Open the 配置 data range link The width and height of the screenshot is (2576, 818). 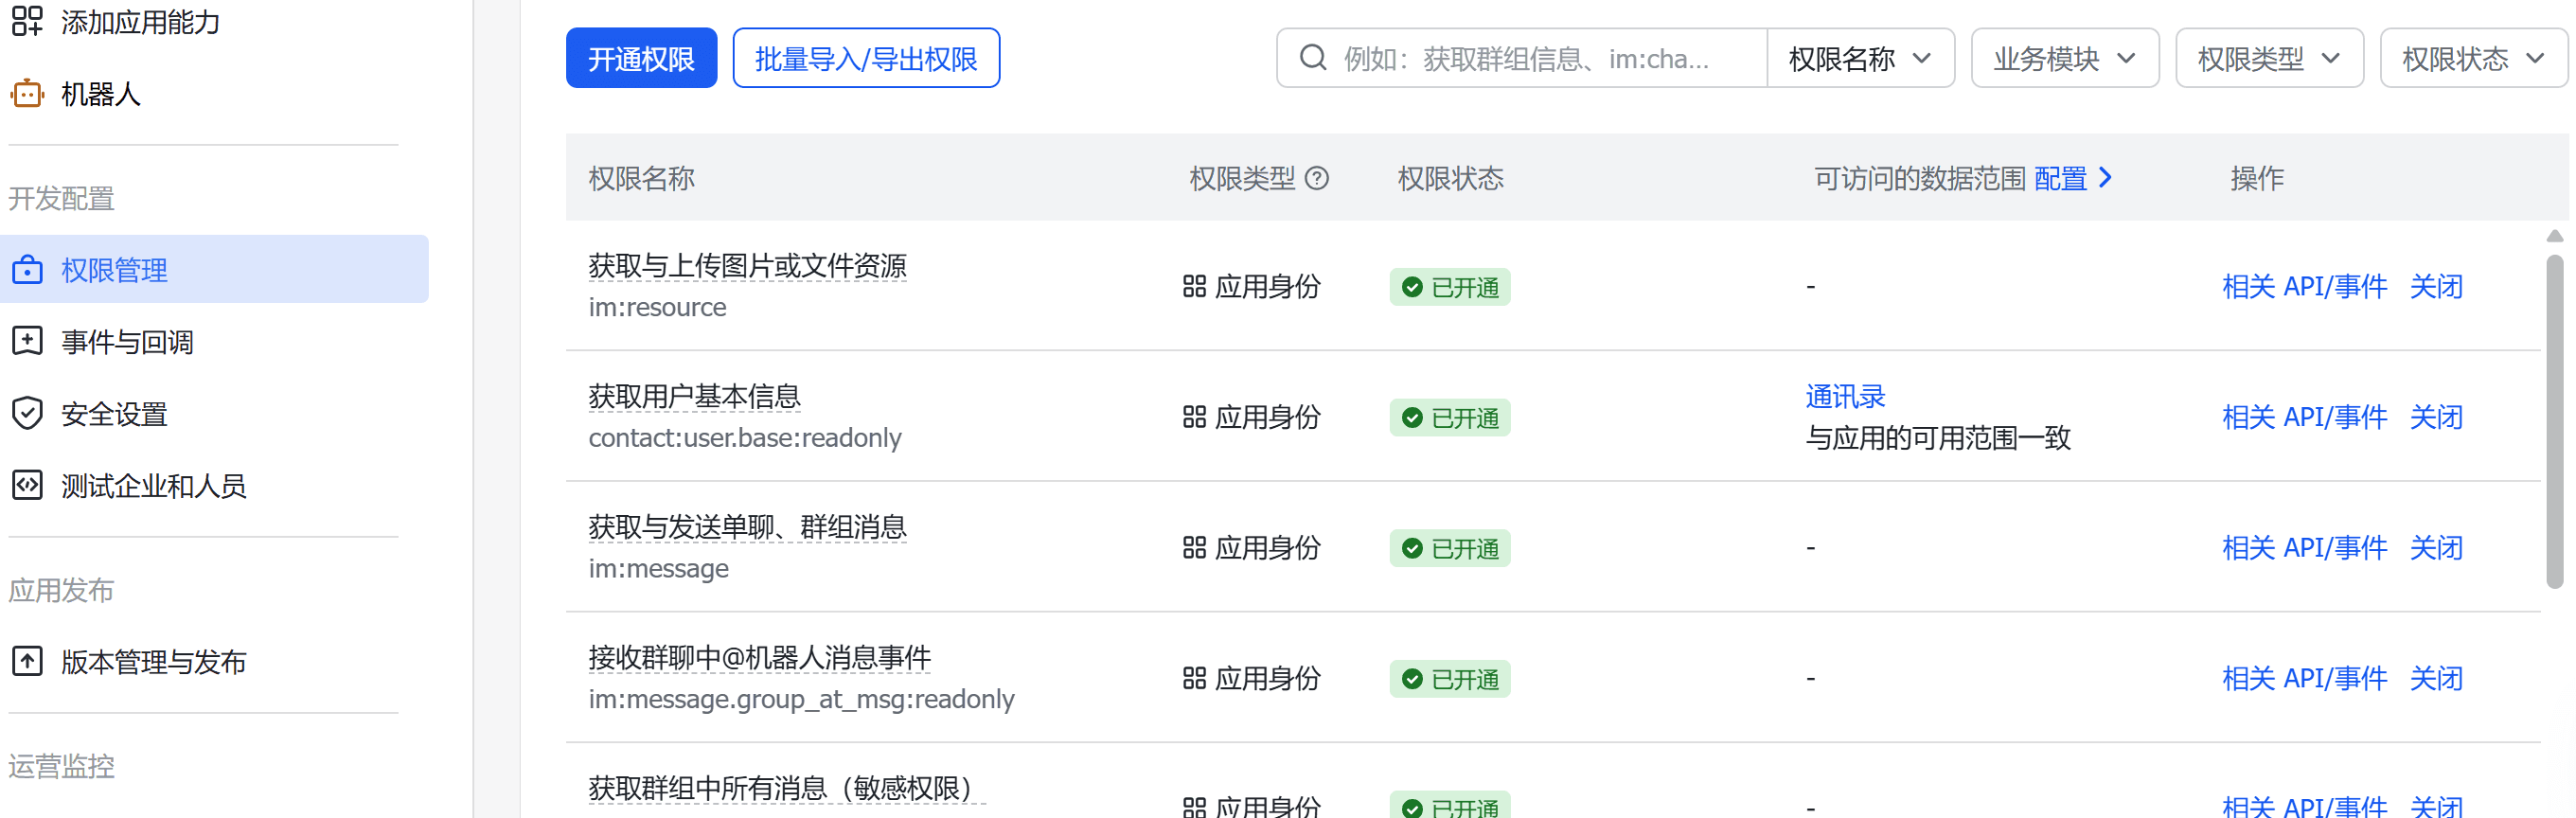[2072, 178]
